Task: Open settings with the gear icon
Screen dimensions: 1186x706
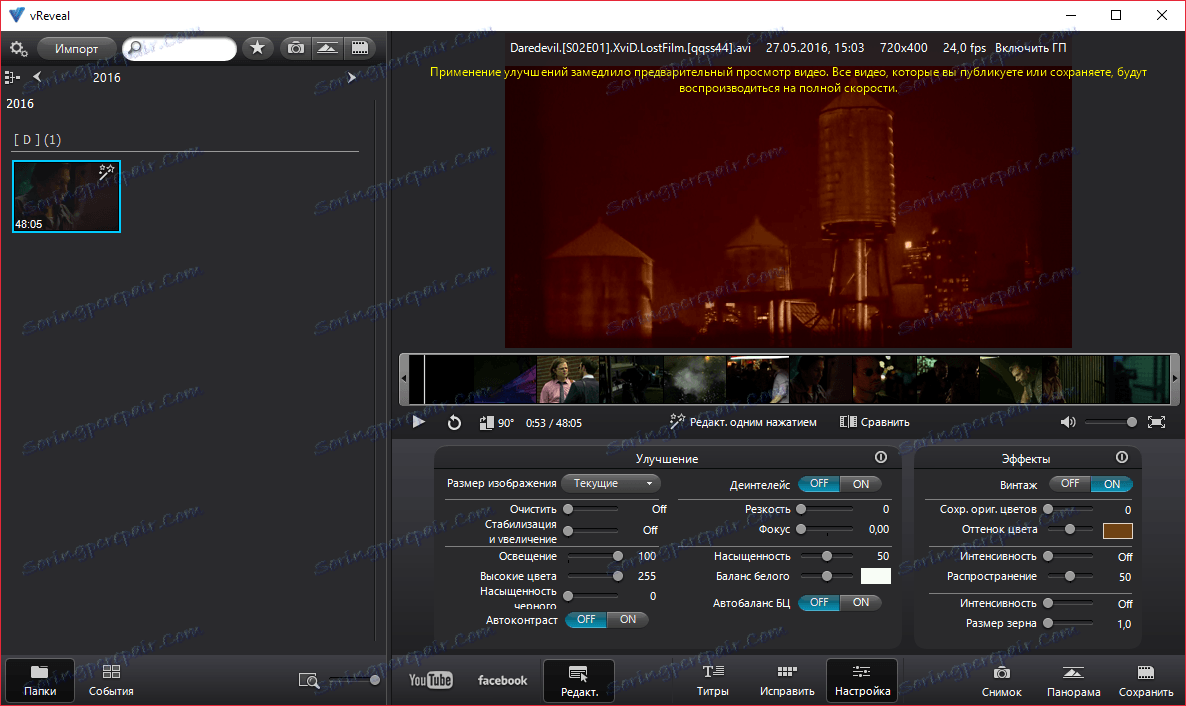Action: [18, 48]
